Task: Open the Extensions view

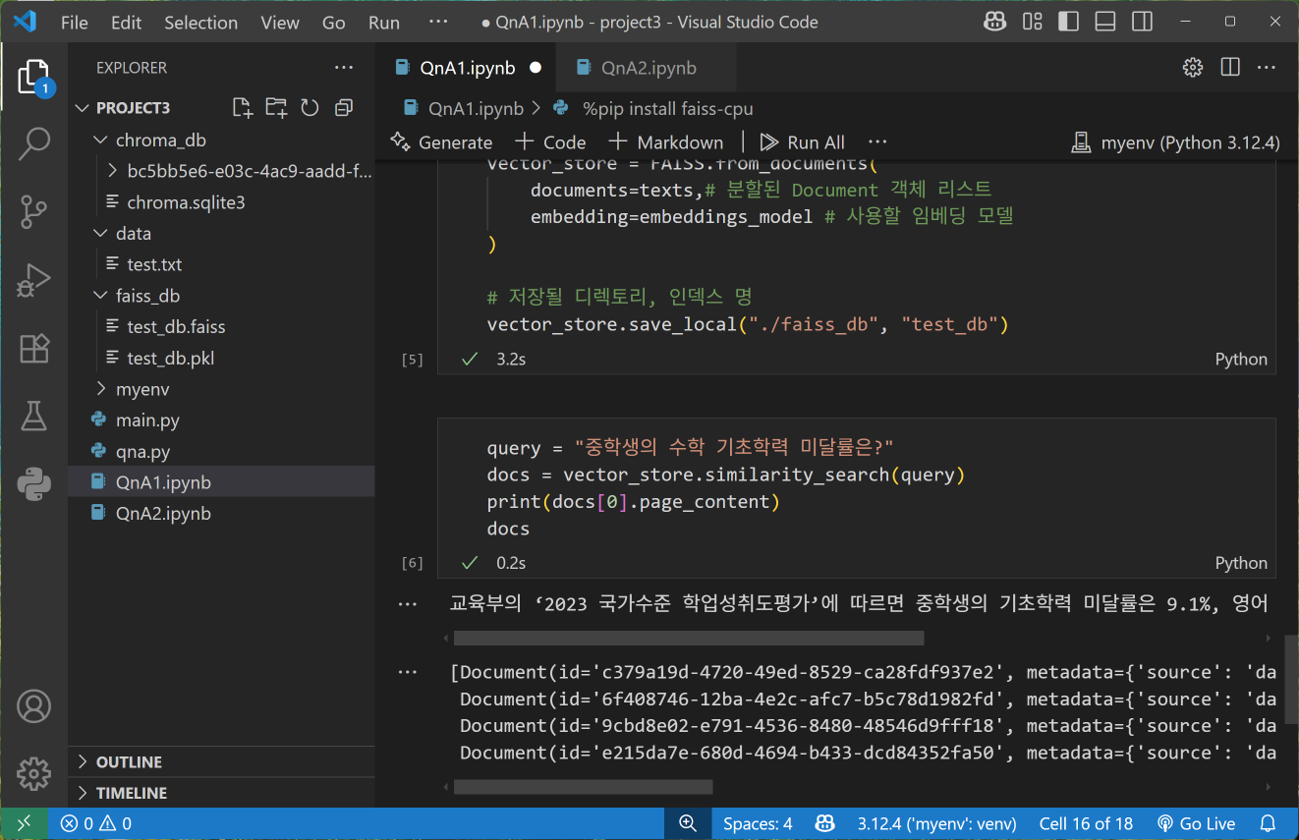Action: tap(34, 348)
